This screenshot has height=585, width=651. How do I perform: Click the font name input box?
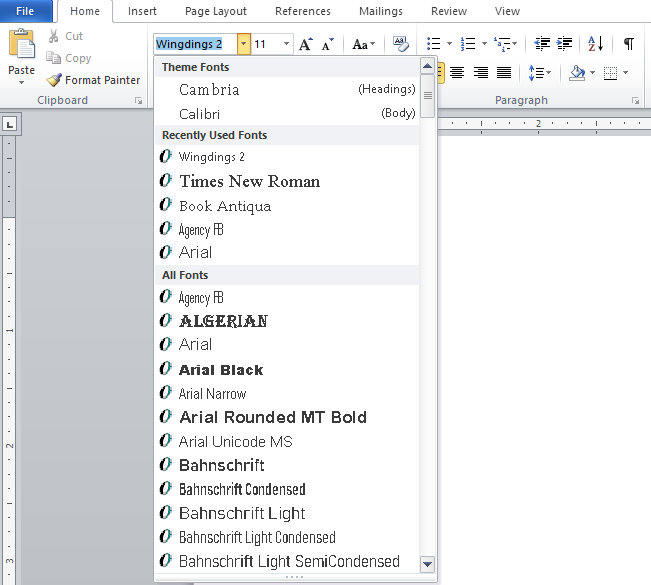(x=195, y=44)
